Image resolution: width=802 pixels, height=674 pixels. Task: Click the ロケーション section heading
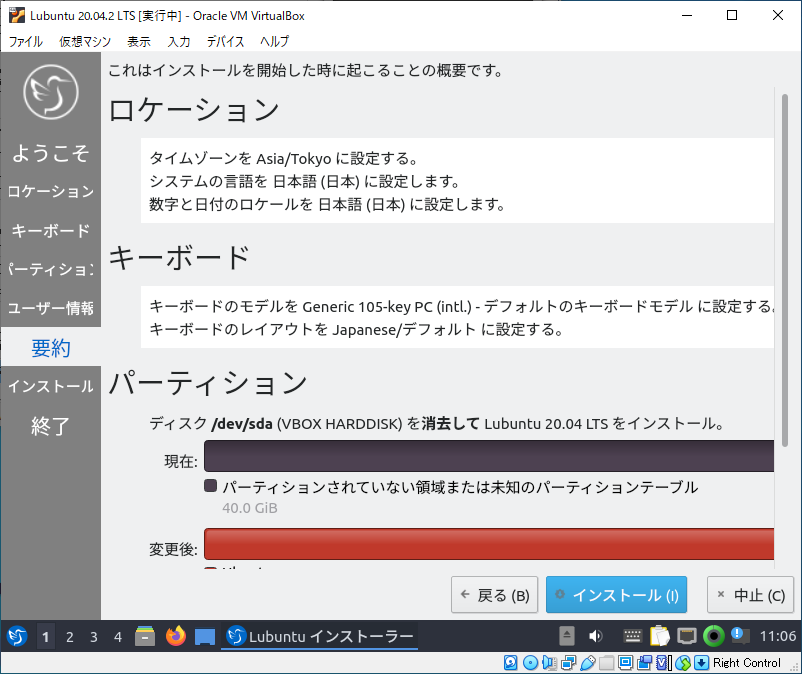coord(194,110)
